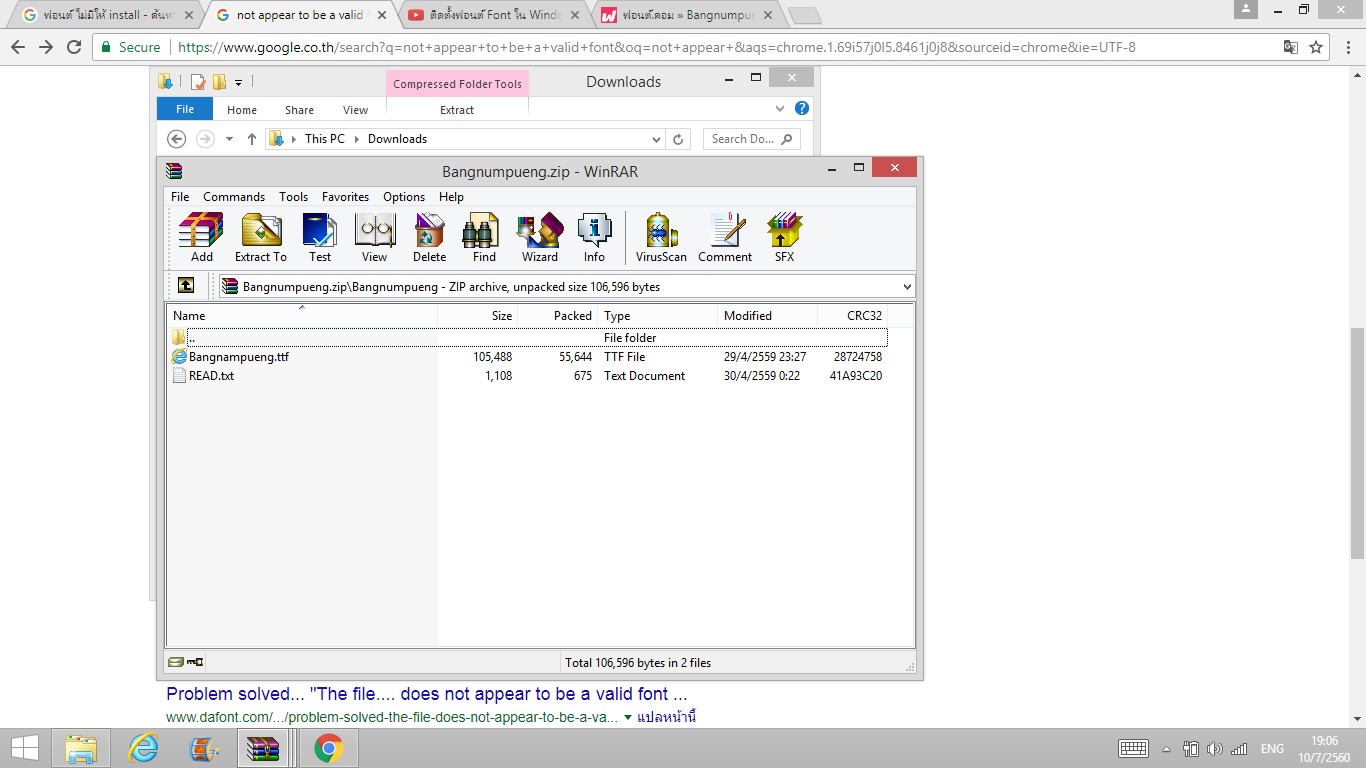Show hidden tray icons
The image size is (1366, 768).
point(1166,749)
